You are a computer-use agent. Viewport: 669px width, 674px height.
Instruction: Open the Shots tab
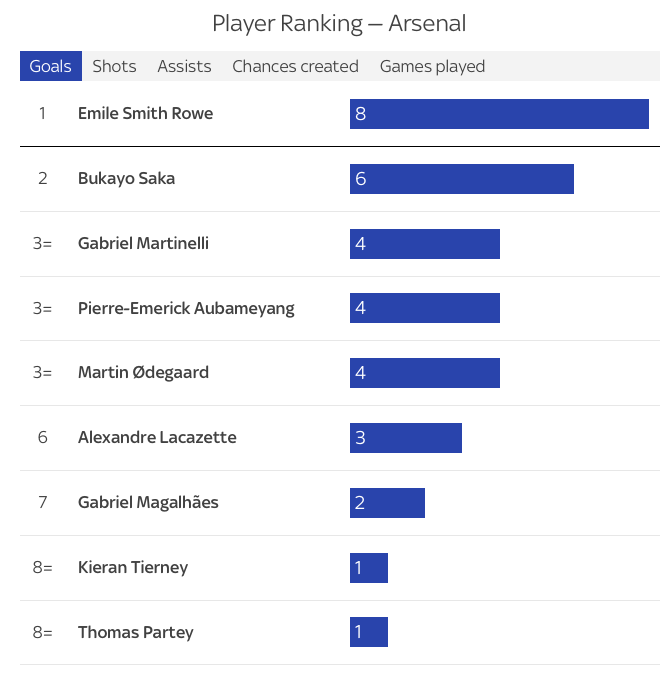pos(114,66)
